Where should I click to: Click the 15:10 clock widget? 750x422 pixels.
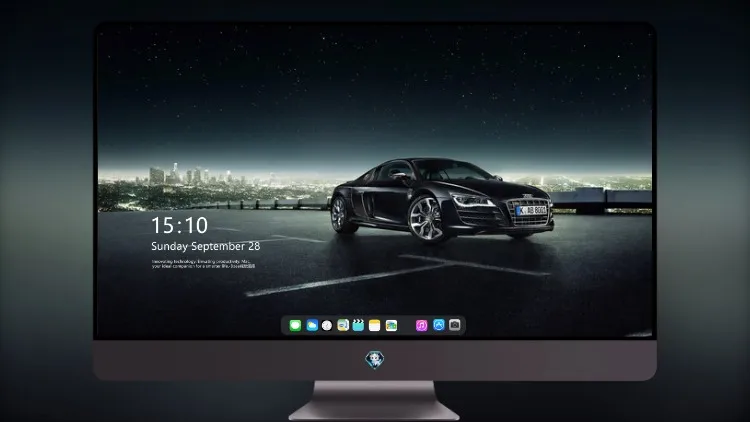click(x=179, y=225)
